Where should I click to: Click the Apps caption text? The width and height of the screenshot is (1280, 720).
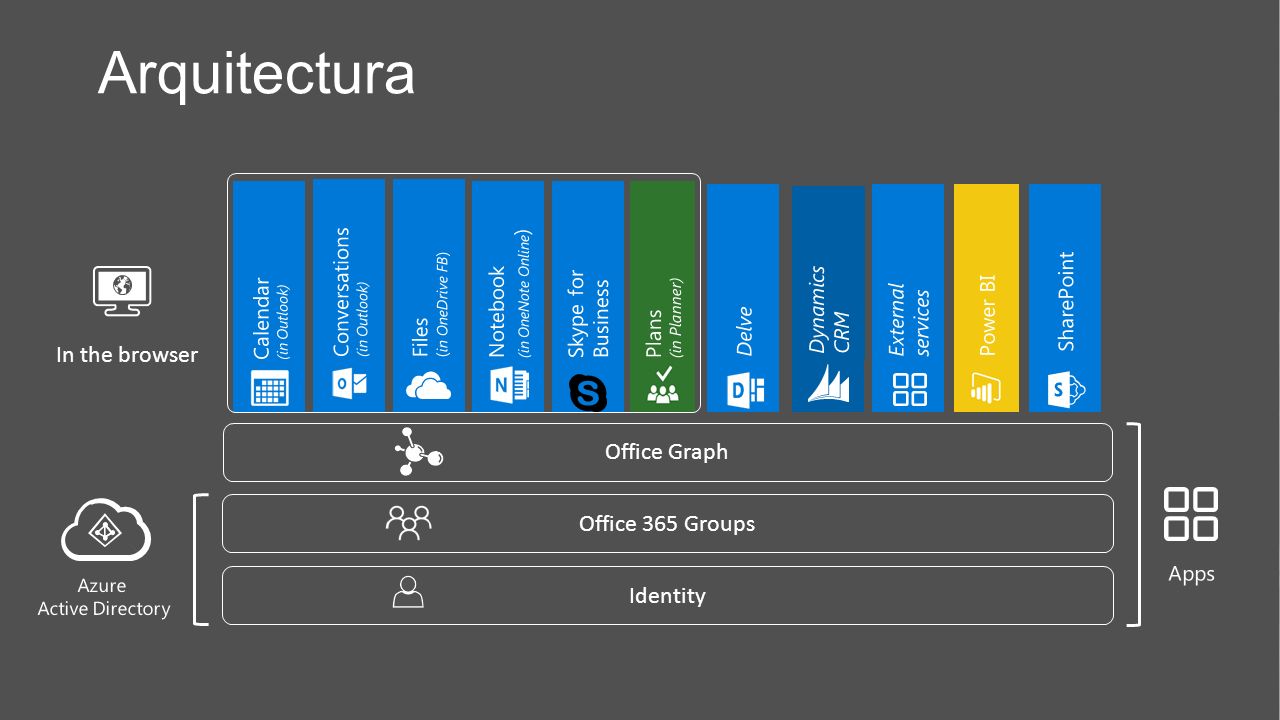pyautogui.click(x=1191, y=574)
